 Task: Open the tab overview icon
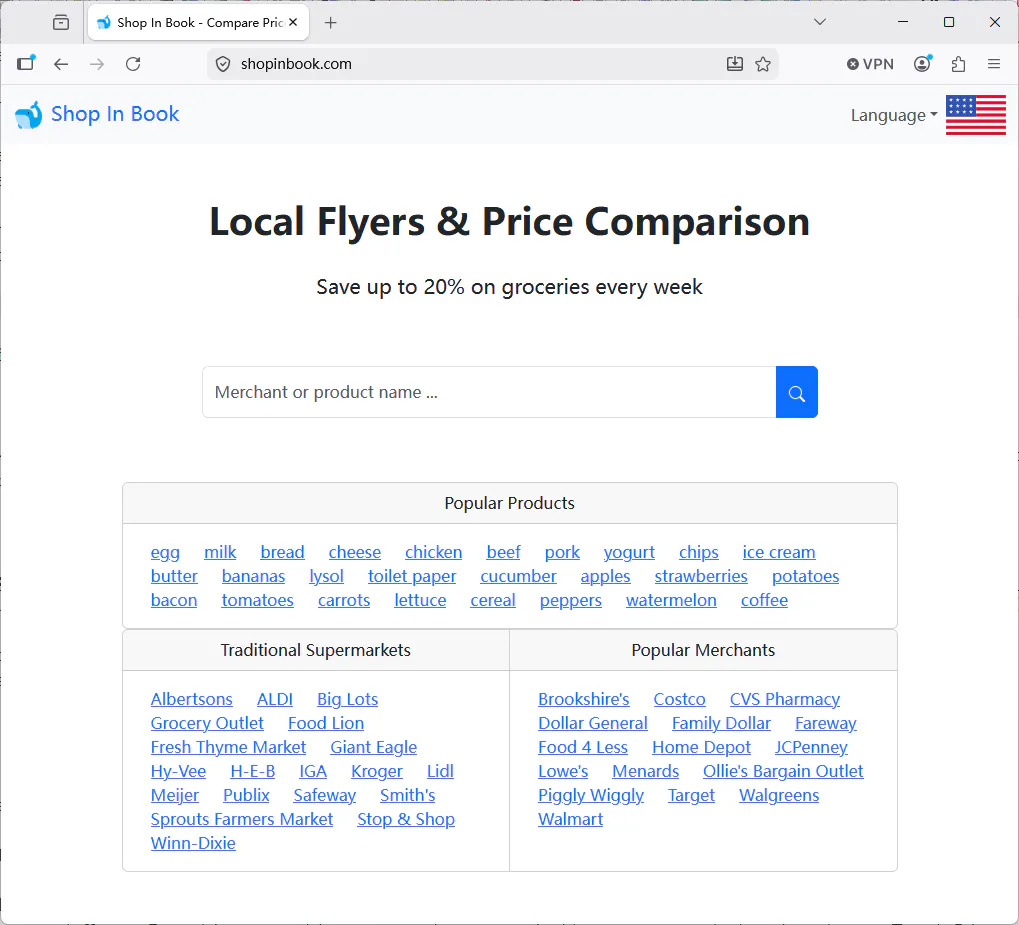pyautogui.click(x=61, y=22)
